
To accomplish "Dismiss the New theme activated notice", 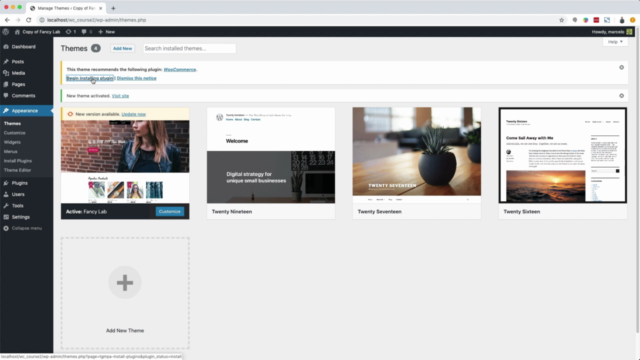I will (621, 96).
